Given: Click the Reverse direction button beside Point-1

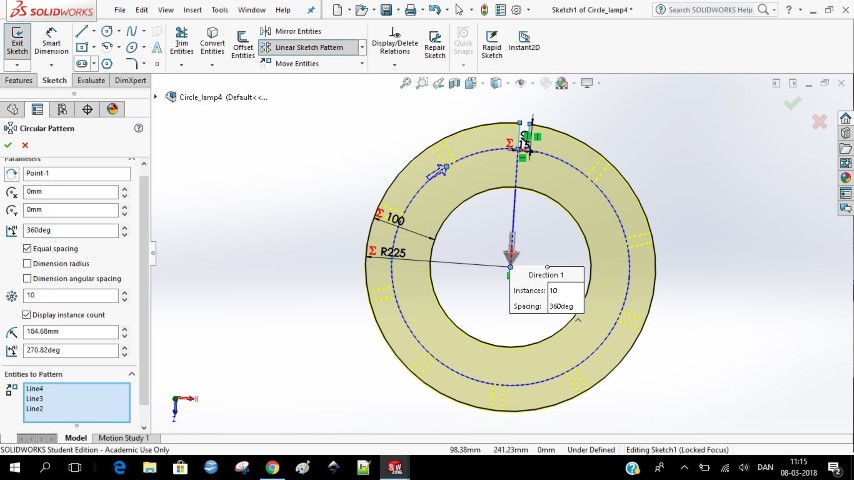Looking at the screenshot, I should pyautogui.click(x=11, y=174).
